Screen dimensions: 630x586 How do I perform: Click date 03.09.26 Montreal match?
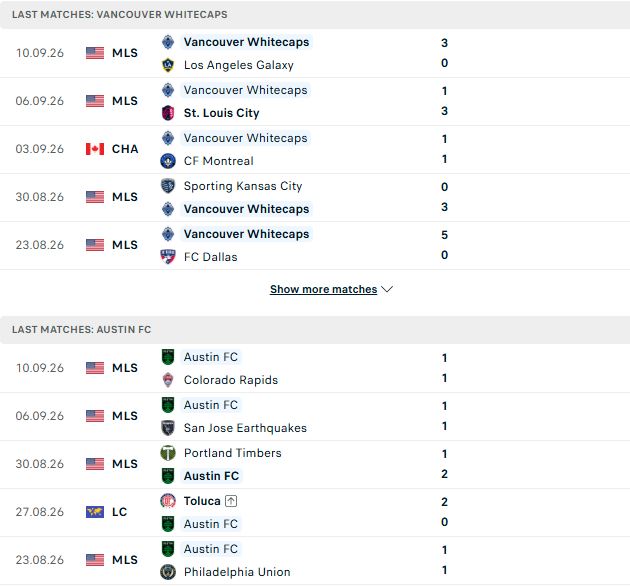(x=40, y=149)
